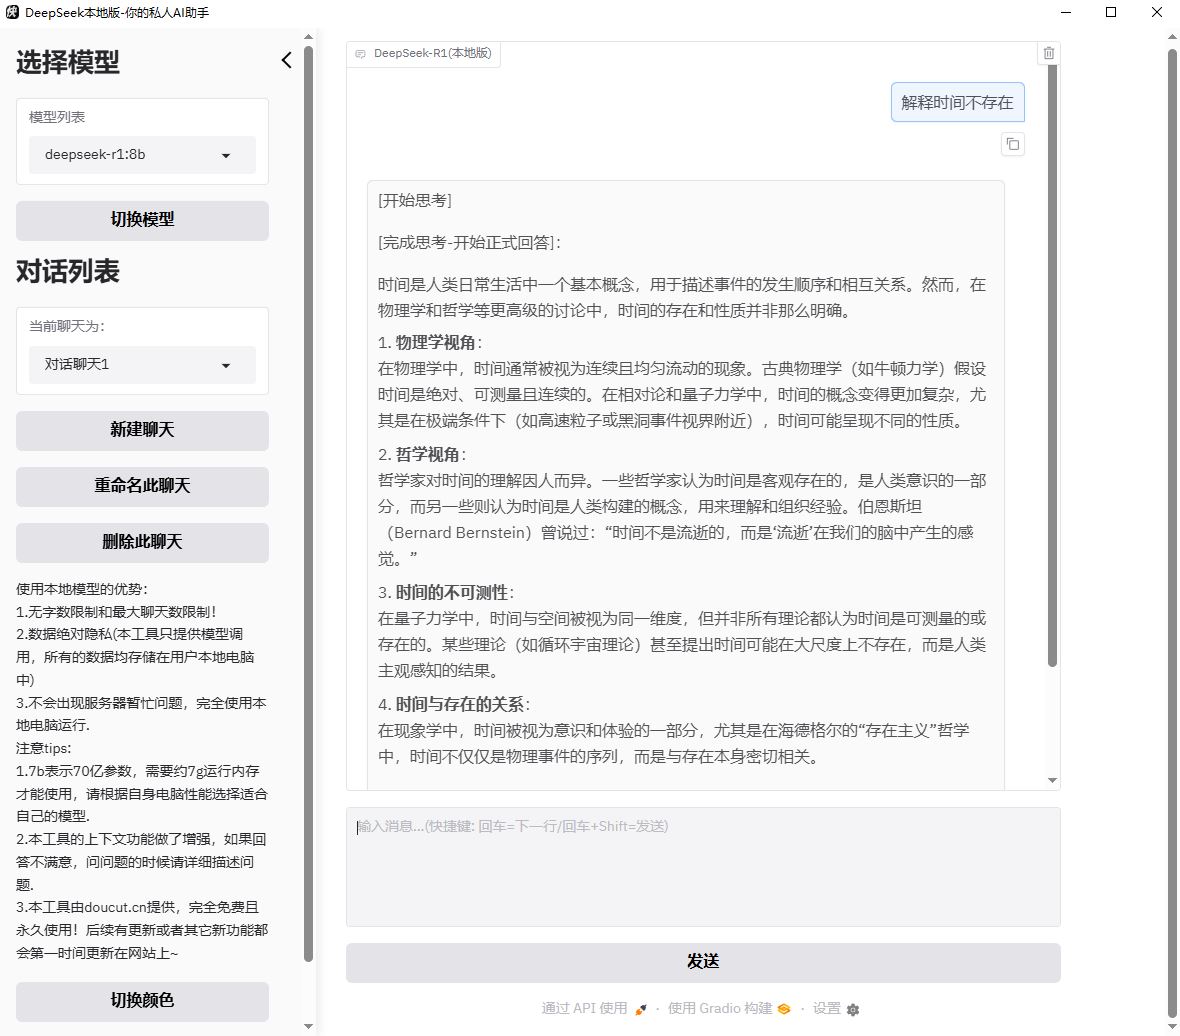Screen dimensions: 1180x1036
Task: Visit the 使用 Gradio 构建 link
Action: point(729,1008)
